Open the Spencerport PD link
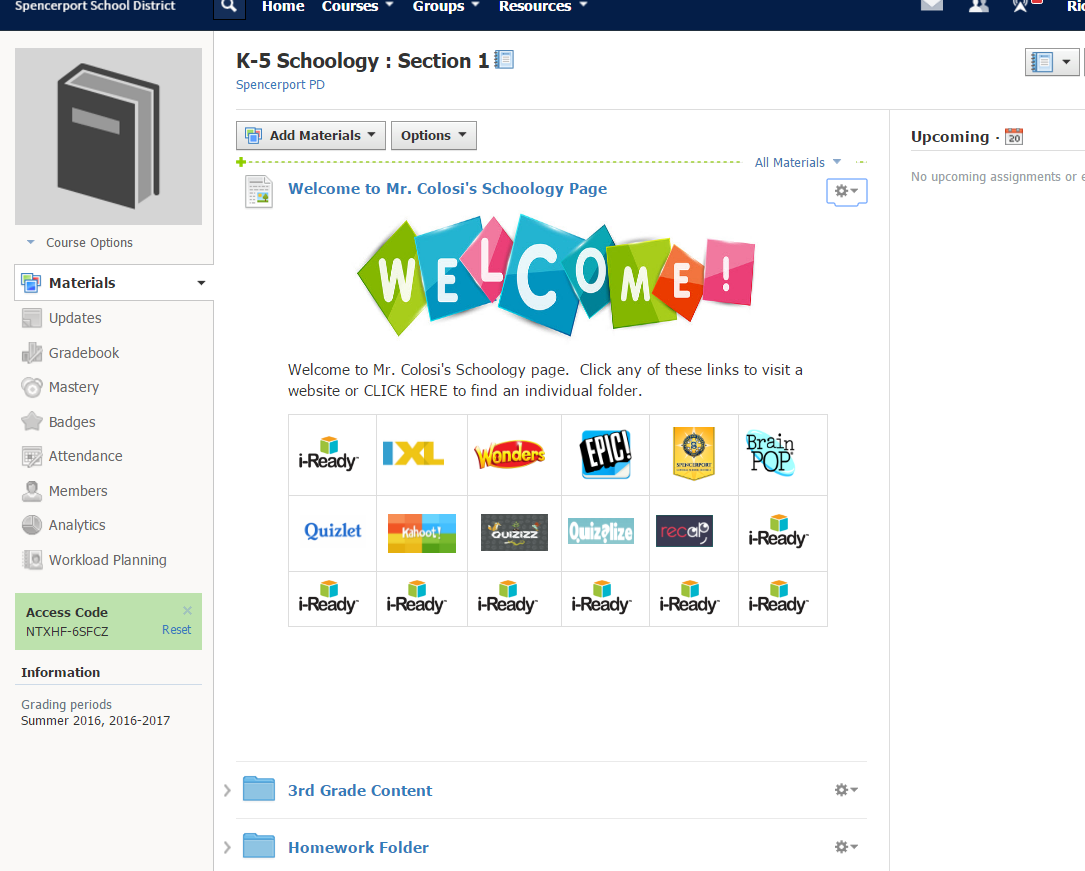 [280, 84]
